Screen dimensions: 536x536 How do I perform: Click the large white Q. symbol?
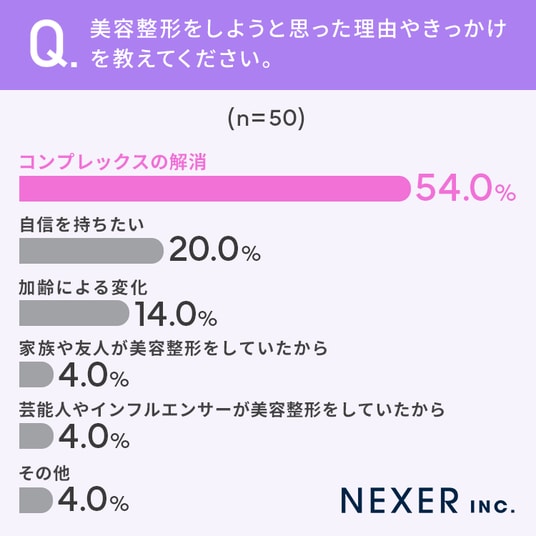click(53, 44)
